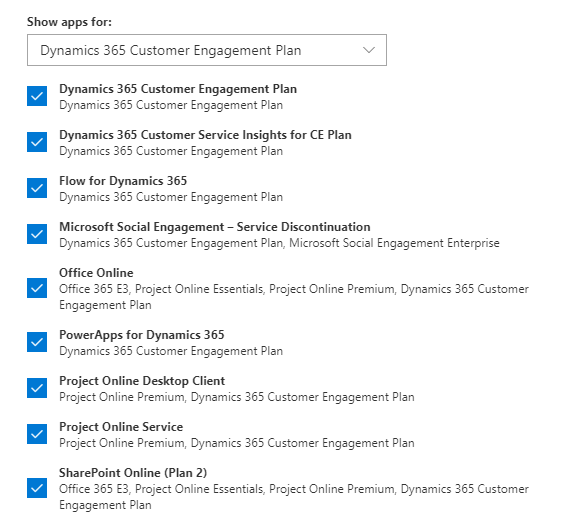Click the dropdown chevron arrow
The width and height of the screenshot is (563, 527).
(x=369, y=50)
